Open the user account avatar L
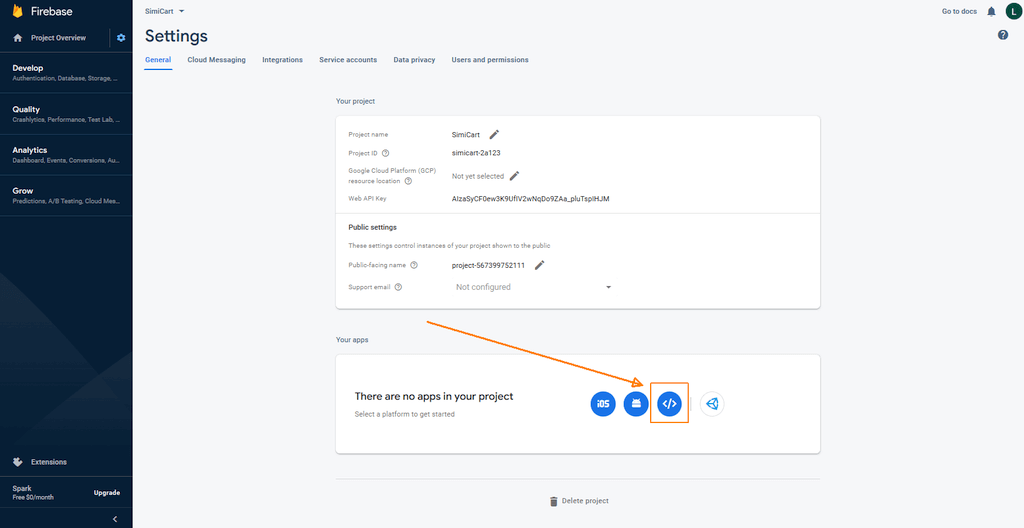This screenshot has height=528, width=1024. pyautogui.click(x=1013, y=11)
